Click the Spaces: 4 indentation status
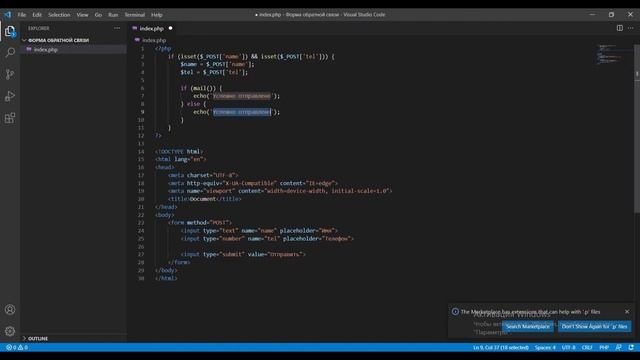 545,347
